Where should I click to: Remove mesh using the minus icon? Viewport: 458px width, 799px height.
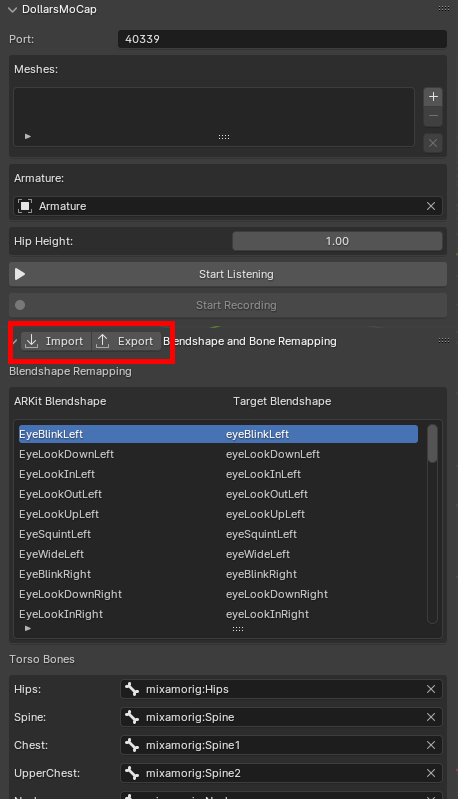click(433, 116)
